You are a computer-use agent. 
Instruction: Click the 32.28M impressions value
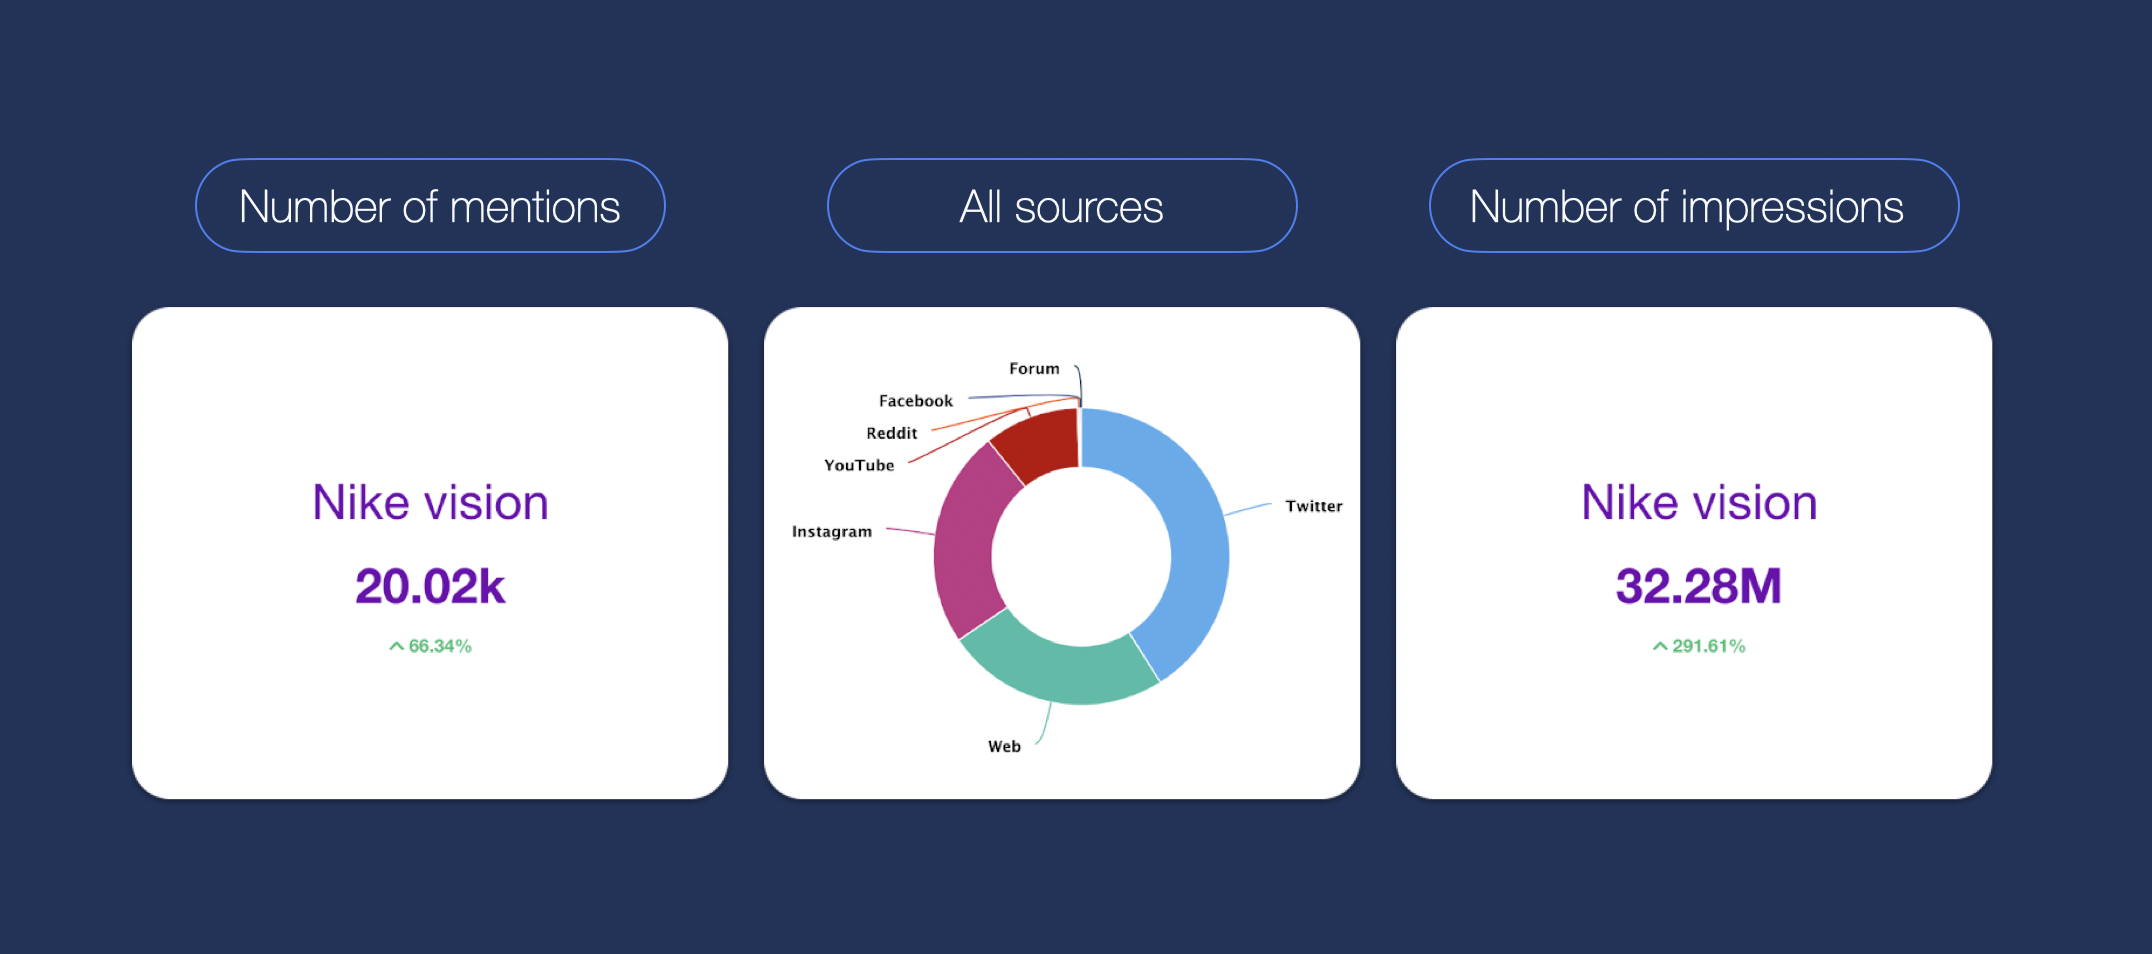pos(1698,586)
